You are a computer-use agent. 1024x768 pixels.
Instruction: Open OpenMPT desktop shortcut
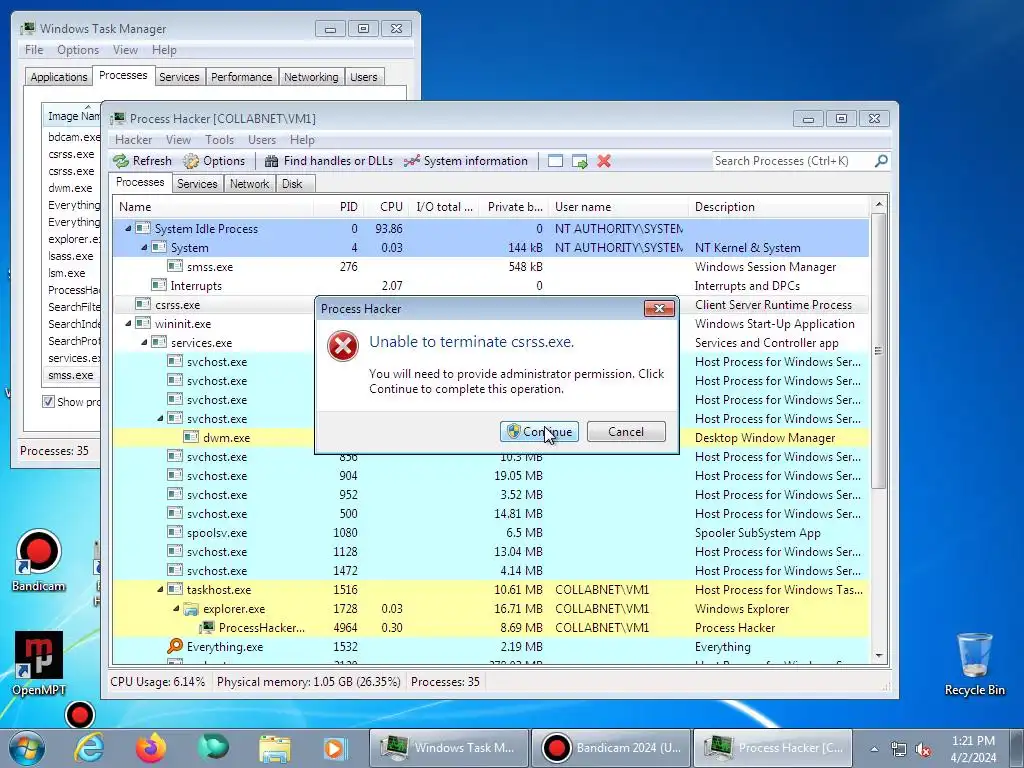coord(39,663)
